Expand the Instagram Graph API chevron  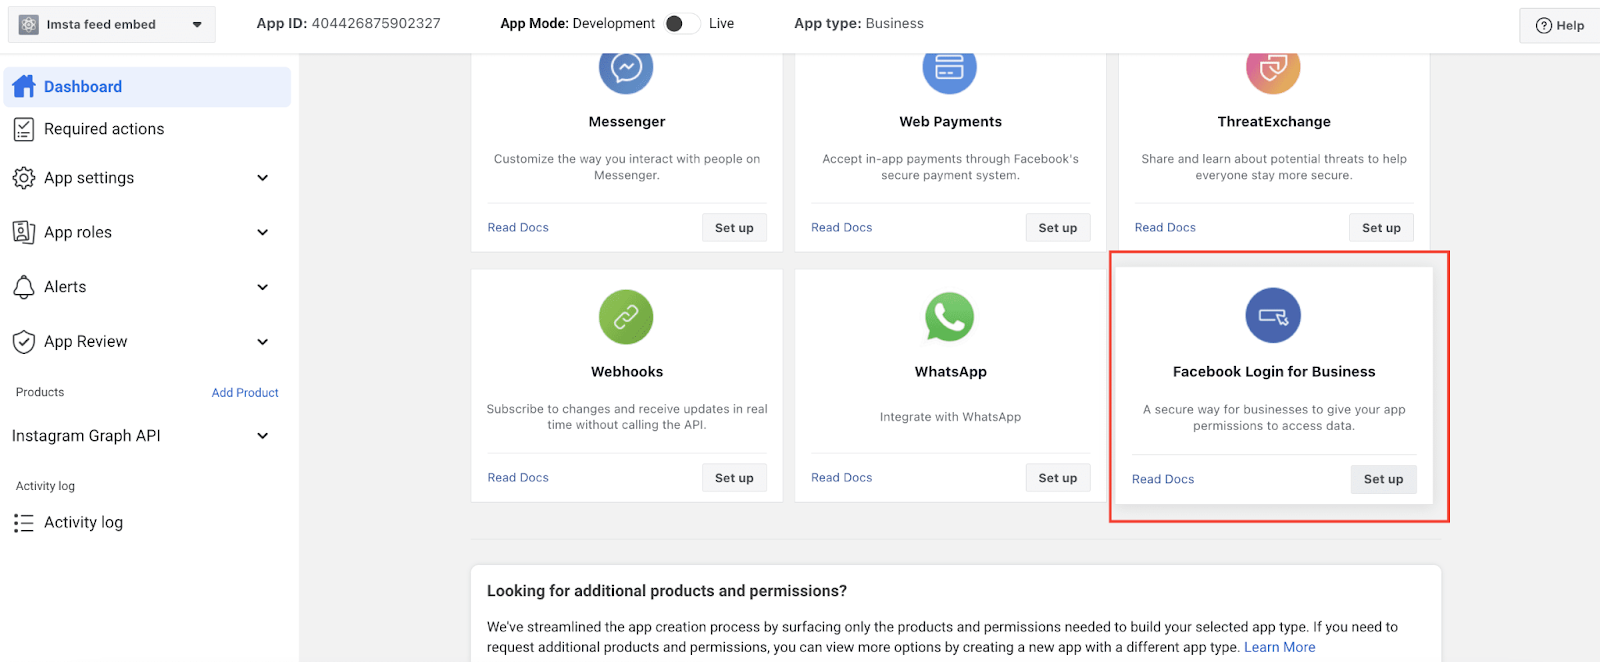[263, 436]
